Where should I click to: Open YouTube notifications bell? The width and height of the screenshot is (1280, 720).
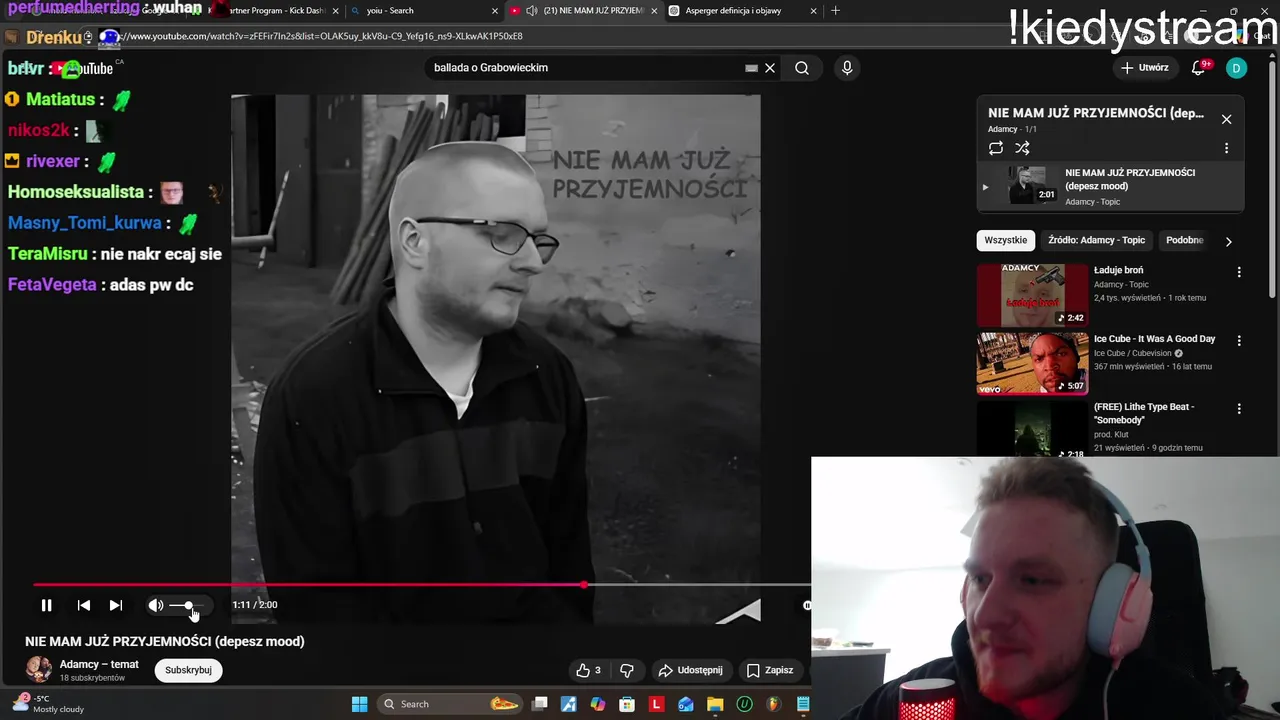point(1198,68)
